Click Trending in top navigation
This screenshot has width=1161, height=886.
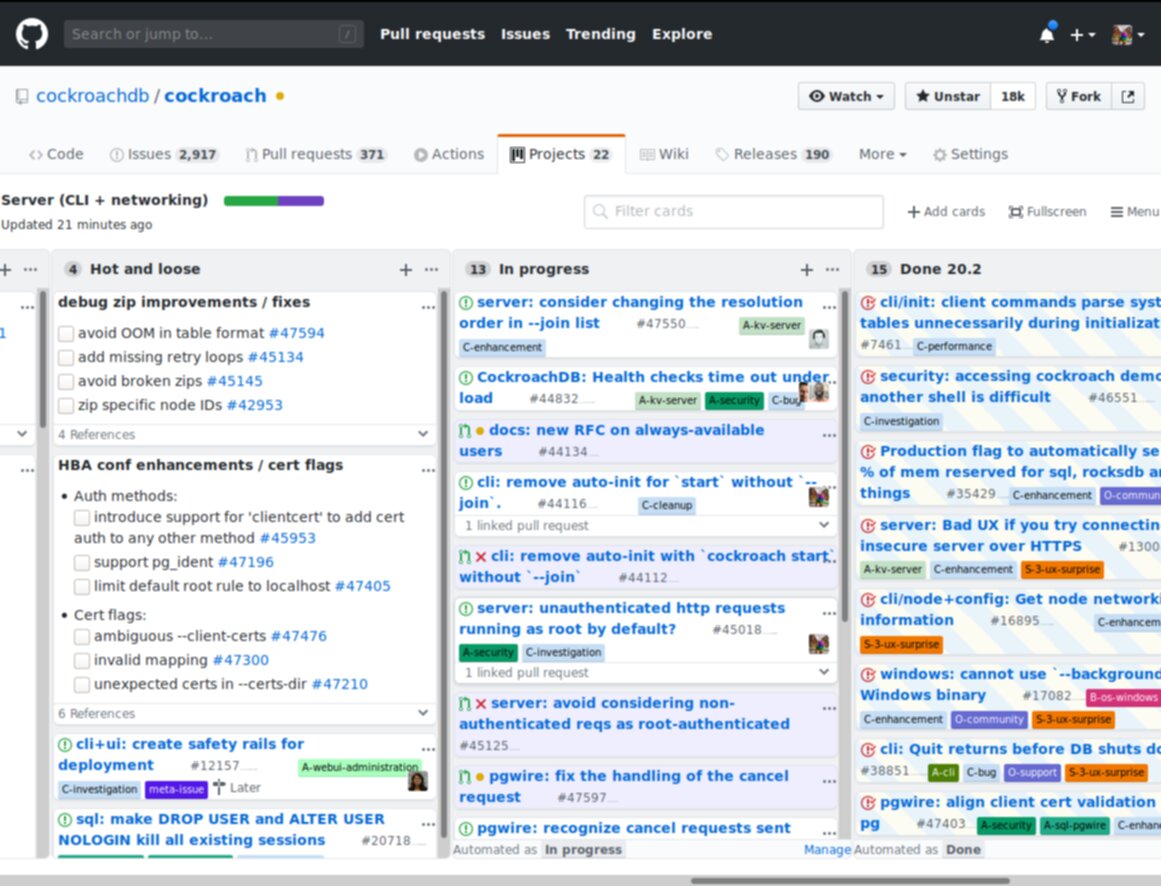point(600,34)
